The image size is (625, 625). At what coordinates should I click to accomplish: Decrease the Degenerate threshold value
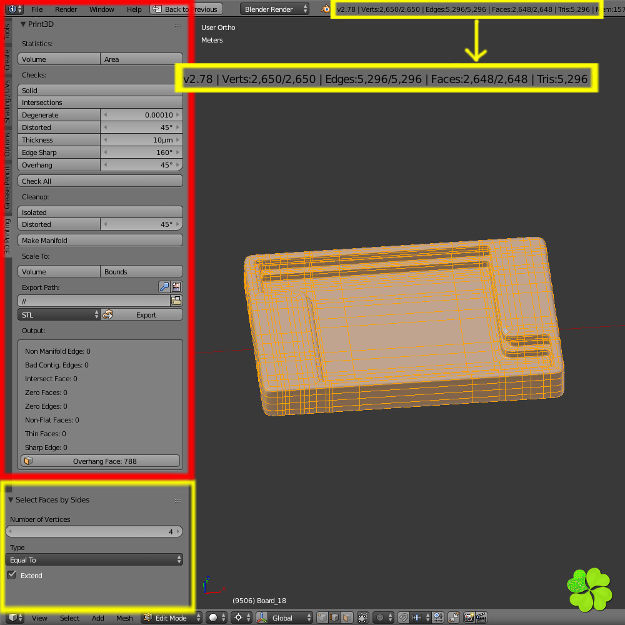tap(106, 115)
